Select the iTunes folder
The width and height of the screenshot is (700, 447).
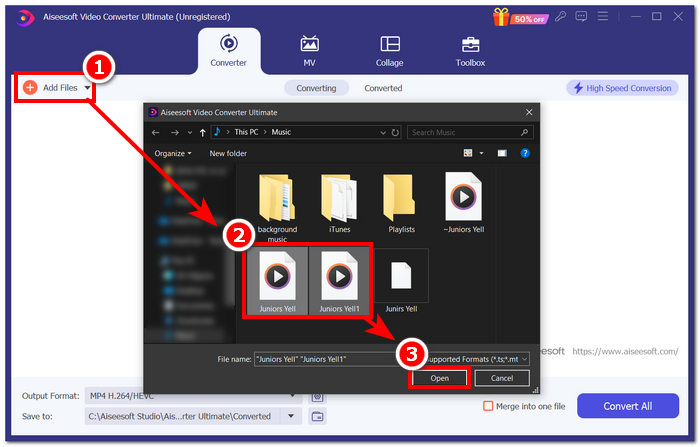[x=339, y=203]
